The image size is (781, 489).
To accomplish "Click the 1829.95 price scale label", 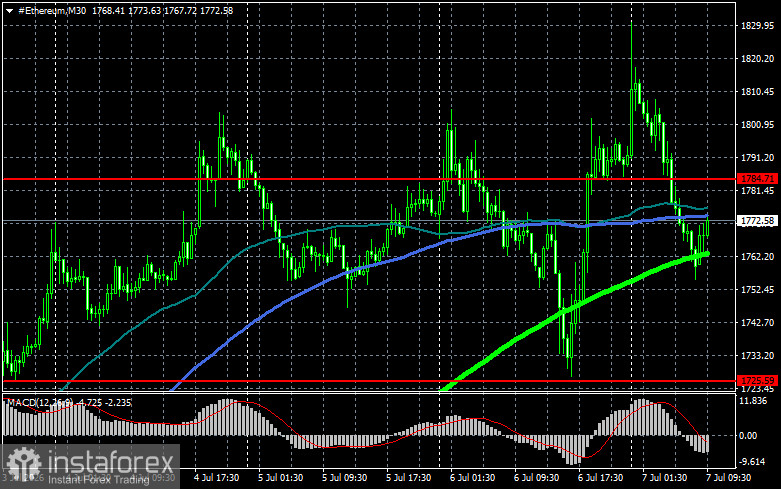I will coord(757,26).
